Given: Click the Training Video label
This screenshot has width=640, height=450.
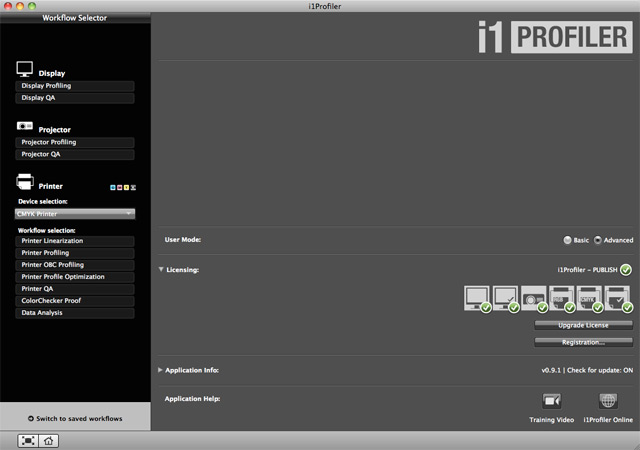Looking at the screenshot, I should [551, 420].
